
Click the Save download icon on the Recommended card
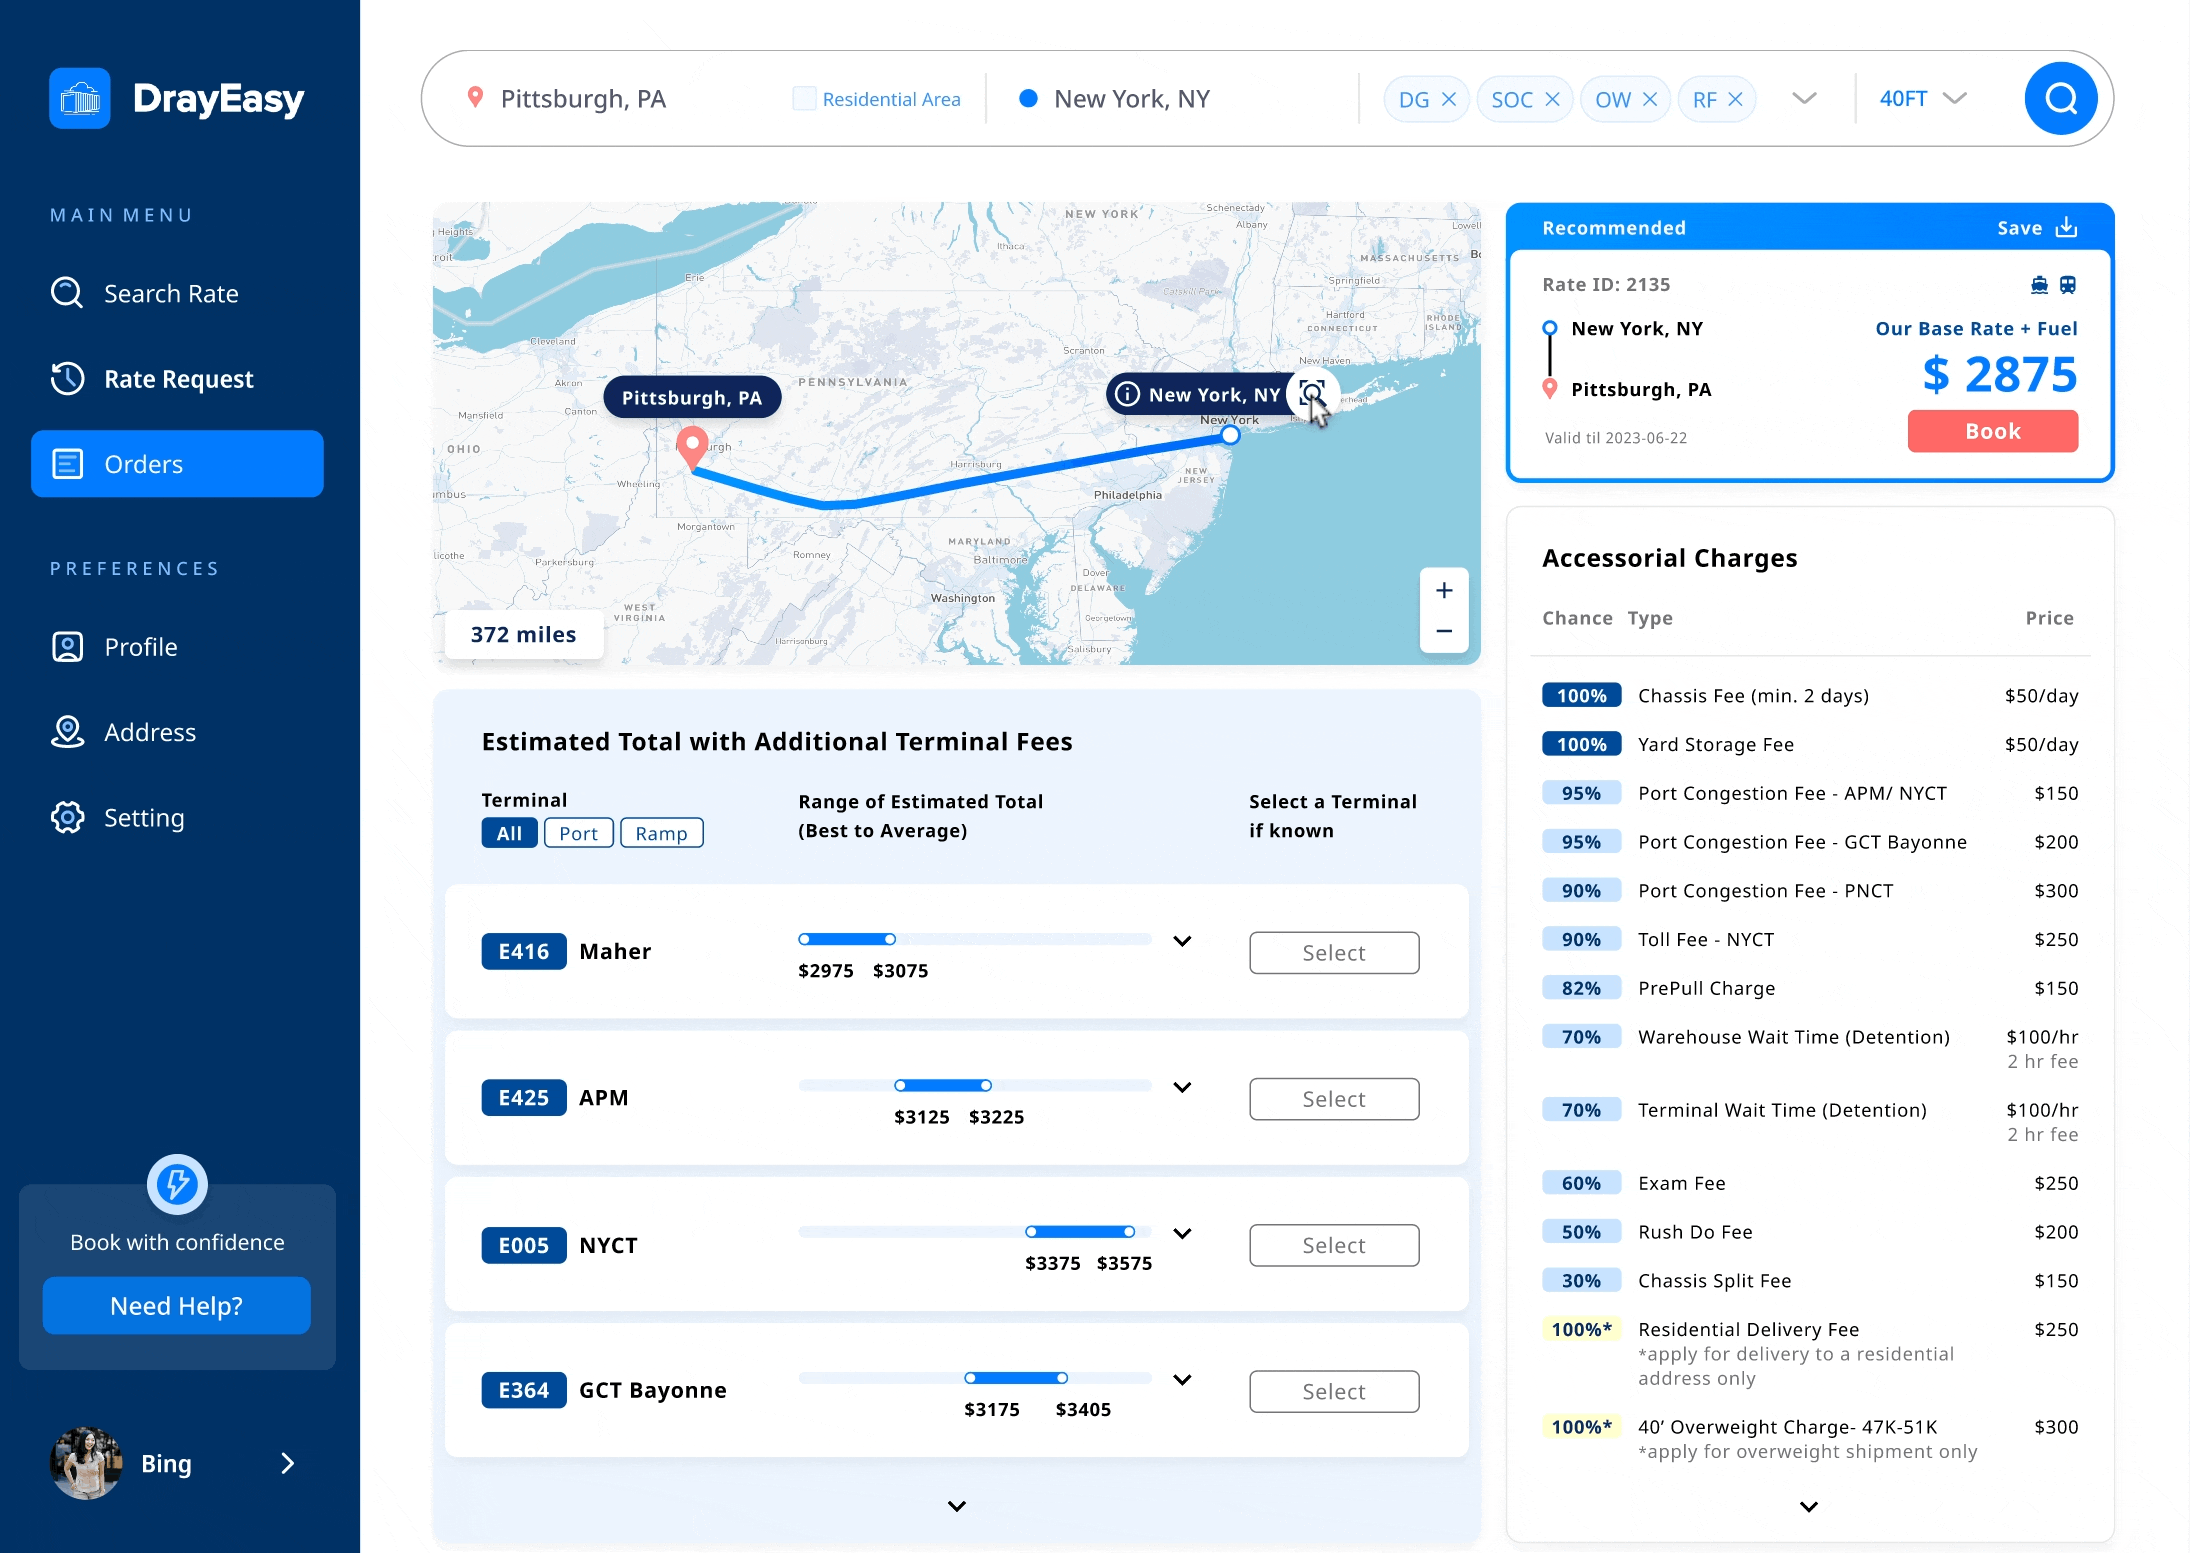coord(2066,228)
